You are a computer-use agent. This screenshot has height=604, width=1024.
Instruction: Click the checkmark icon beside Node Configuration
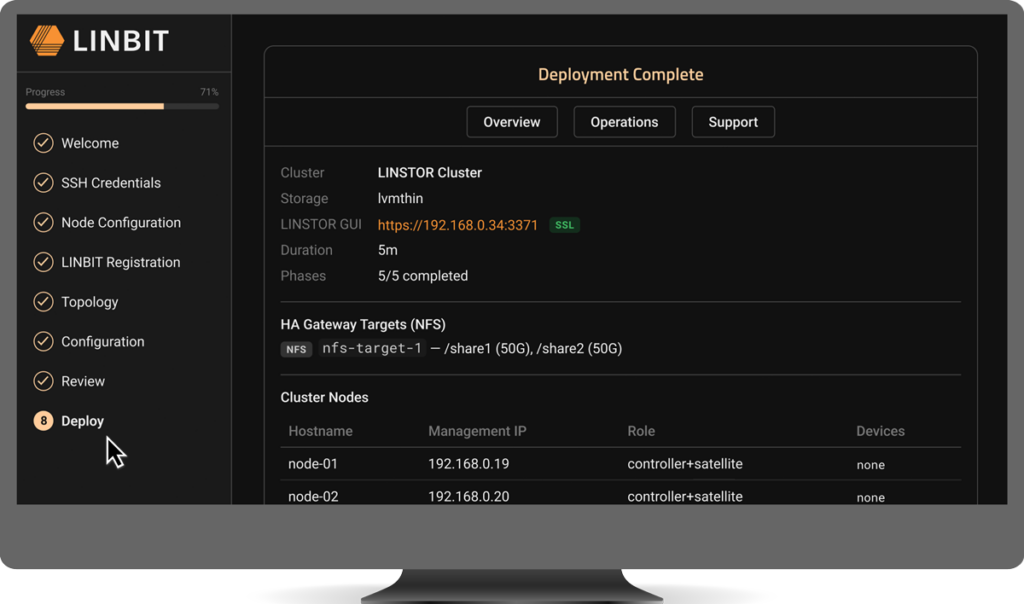coord(43,223)
